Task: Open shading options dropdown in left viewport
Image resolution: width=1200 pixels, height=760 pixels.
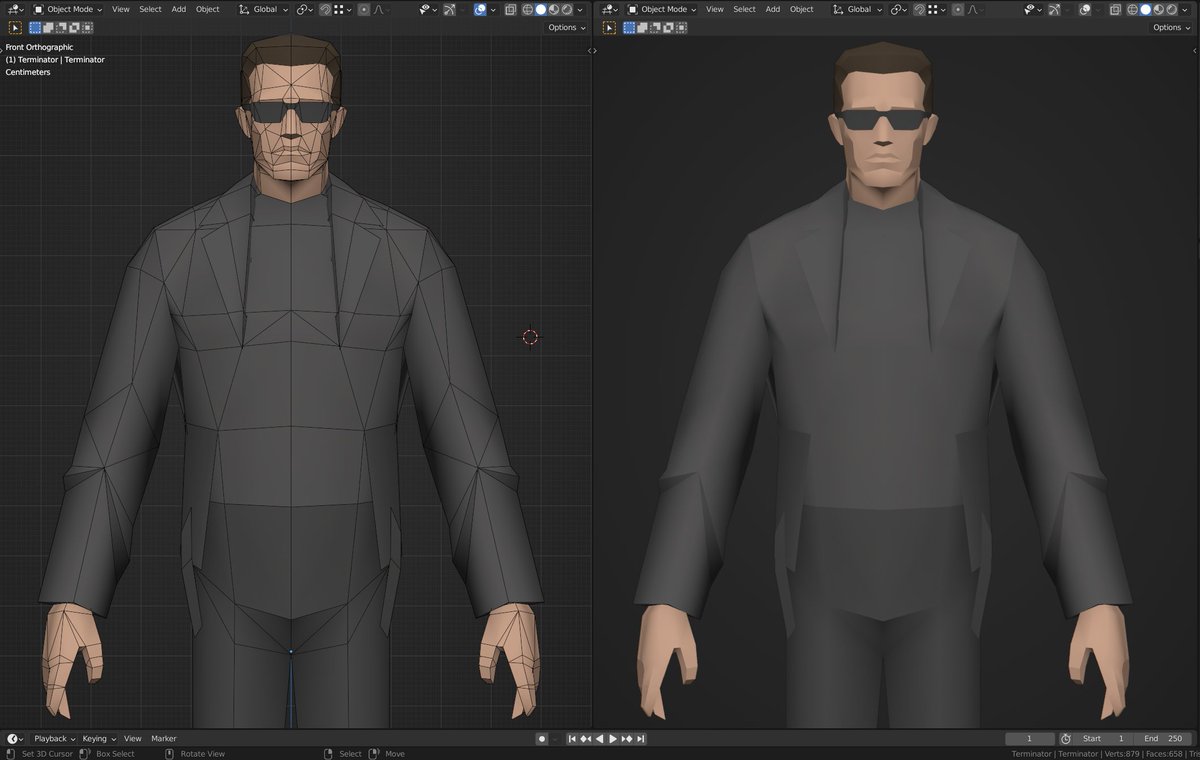Action: (x=580, y=9)
